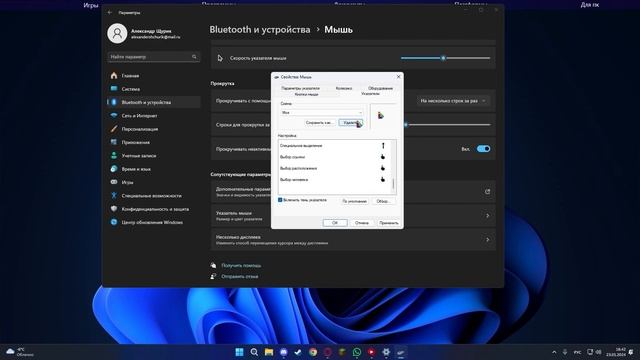Click the microphone tray icon
This screenshot has width=640, height=360.
(x=565, y=352)
